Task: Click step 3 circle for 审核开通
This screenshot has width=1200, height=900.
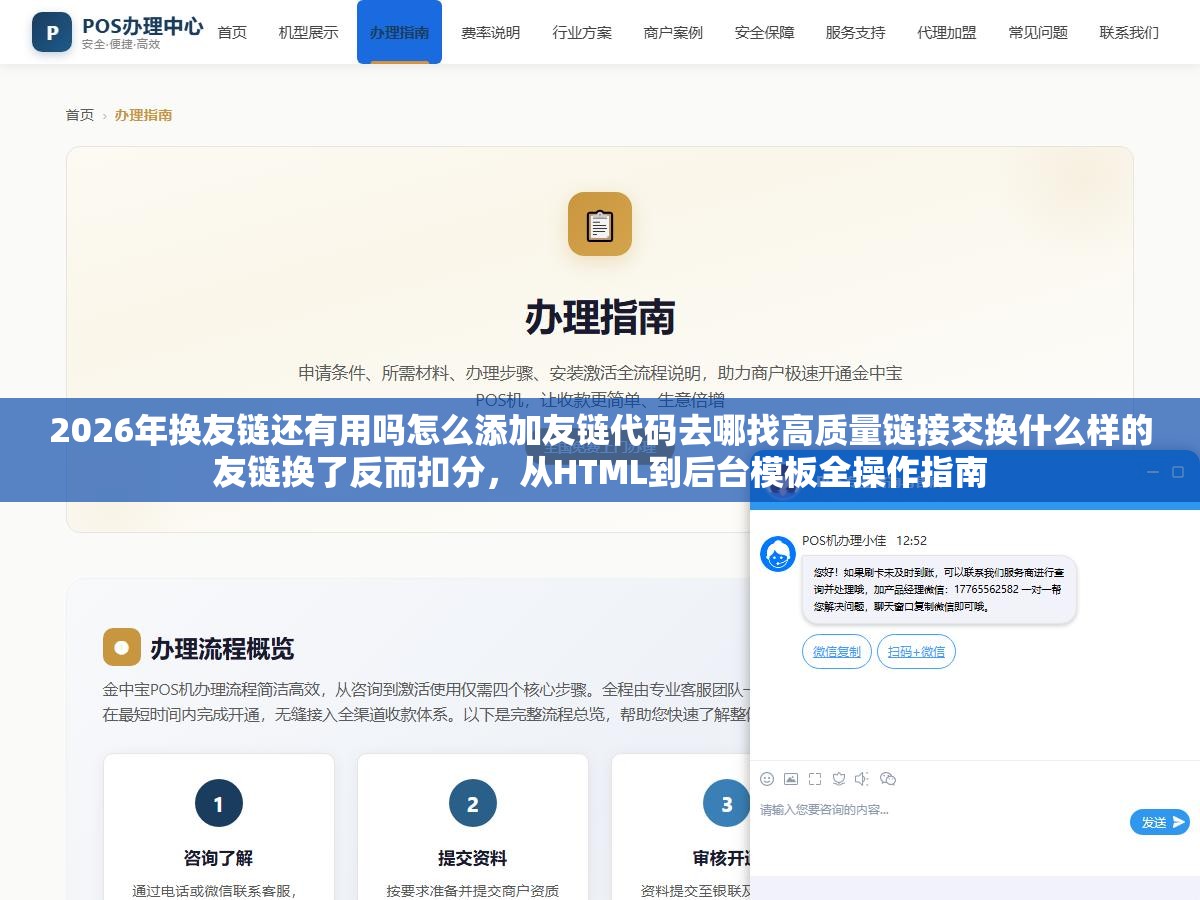Action: click(x=726, y=803)
